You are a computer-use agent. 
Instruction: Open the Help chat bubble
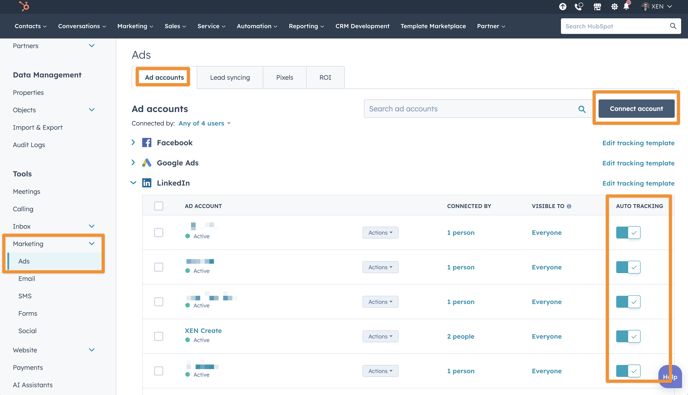point(670,377)
